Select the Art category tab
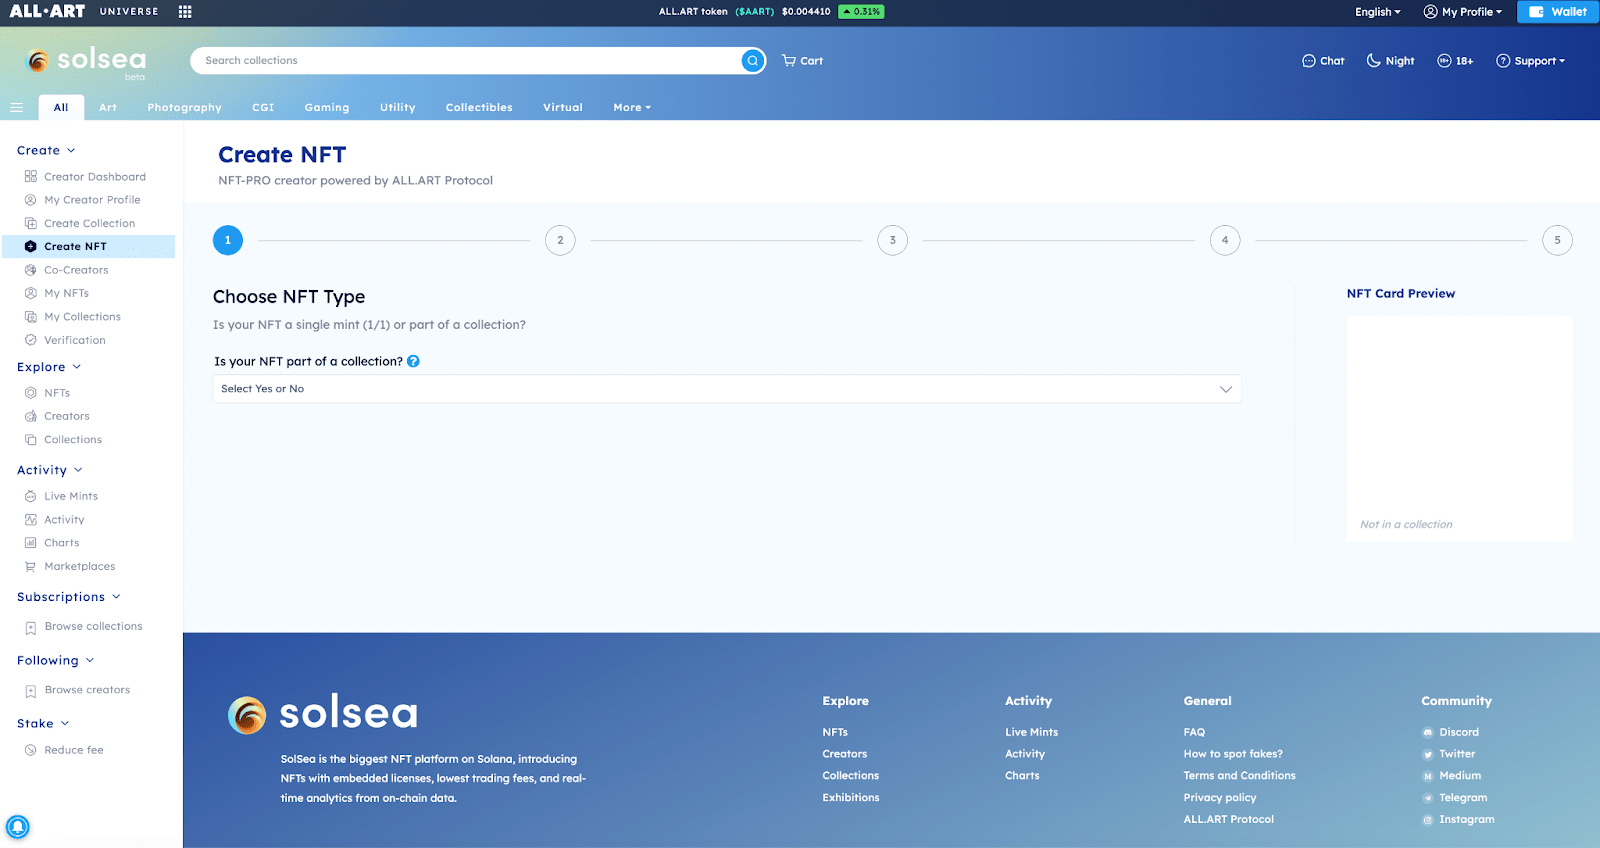 point(108,107)
